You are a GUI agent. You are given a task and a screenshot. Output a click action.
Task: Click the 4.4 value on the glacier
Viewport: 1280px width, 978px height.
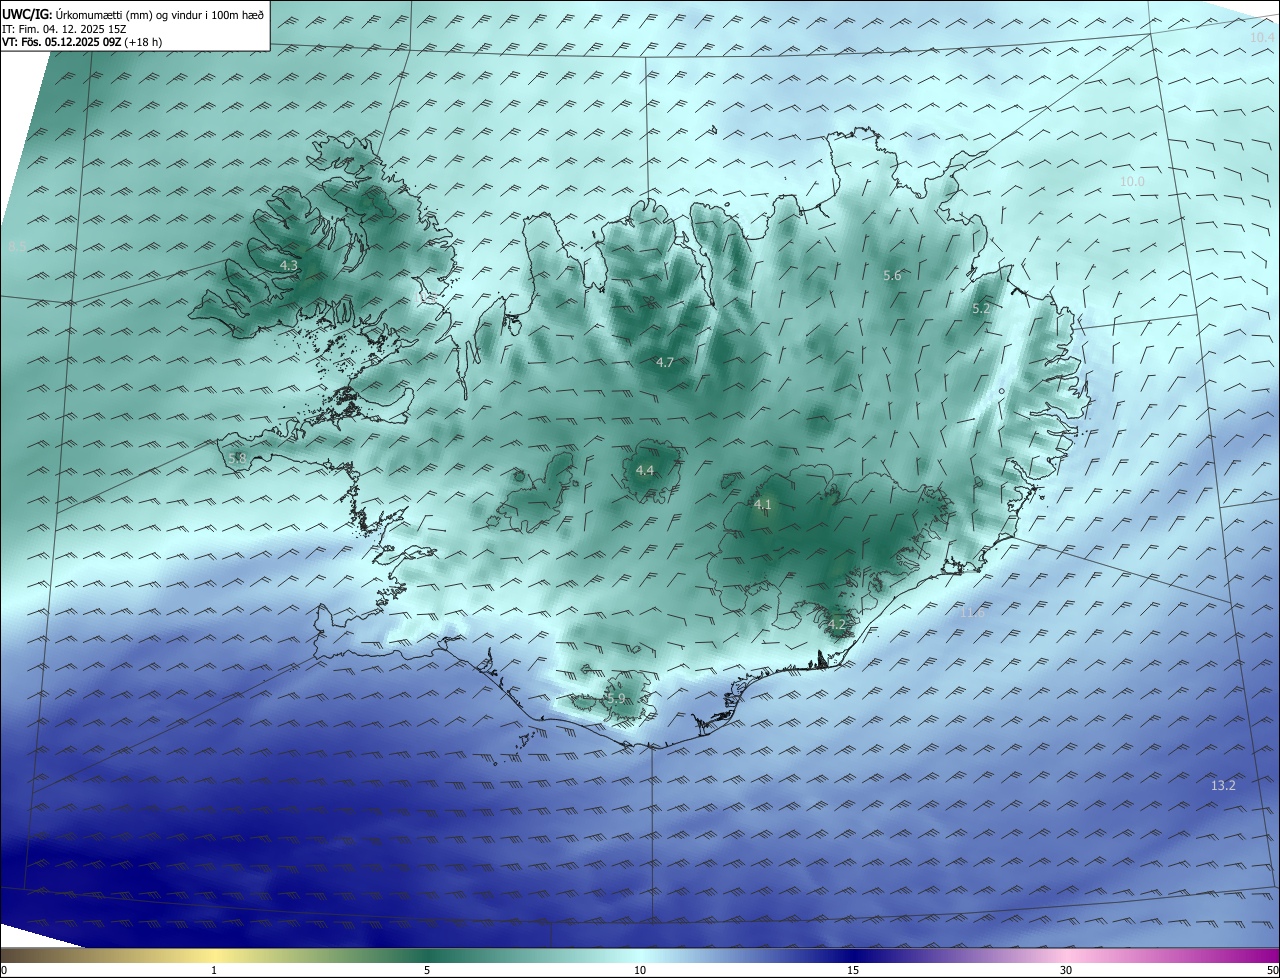(x=644, y=470)
